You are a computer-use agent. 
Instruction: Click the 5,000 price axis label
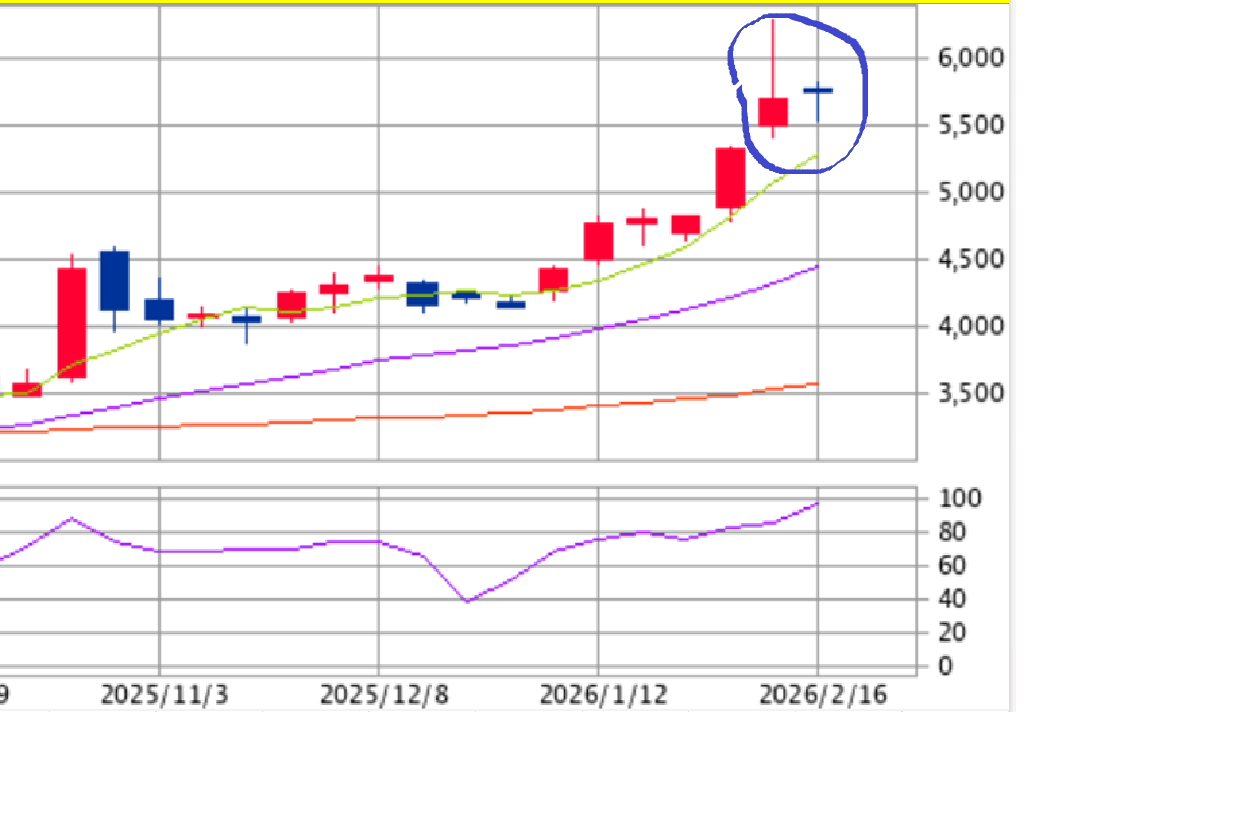point(970,192)
